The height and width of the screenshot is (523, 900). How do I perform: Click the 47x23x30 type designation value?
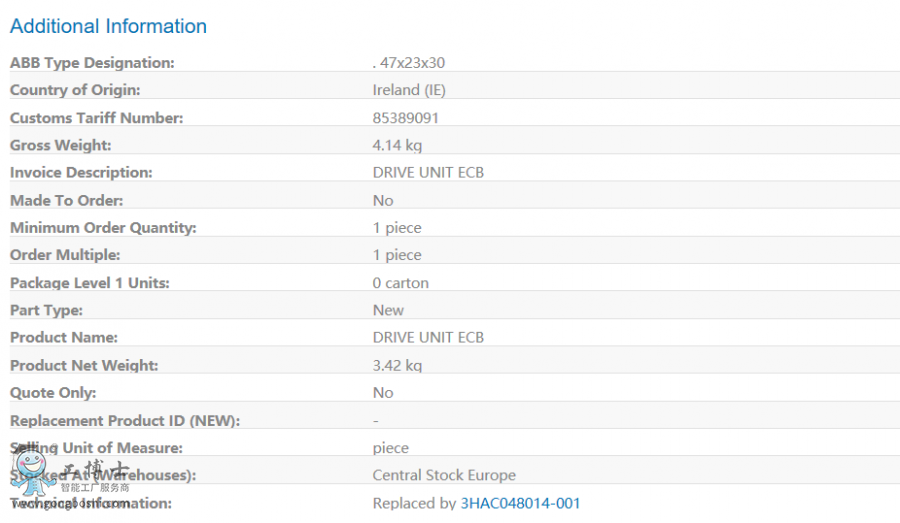tap(411, 63)
